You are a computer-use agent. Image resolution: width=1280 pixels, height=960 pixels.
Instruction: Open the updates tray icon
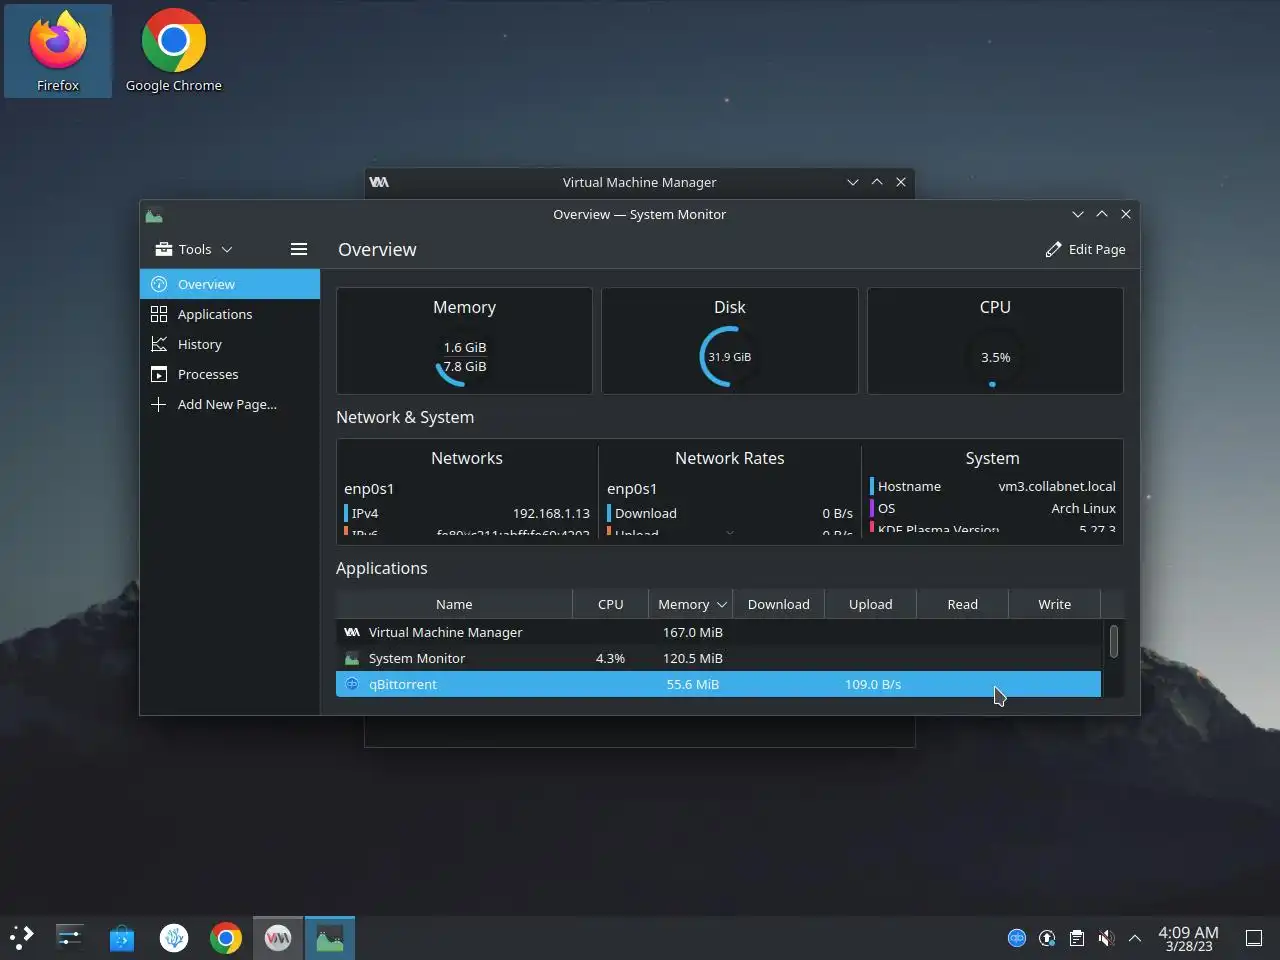(x=1047, y=938)
